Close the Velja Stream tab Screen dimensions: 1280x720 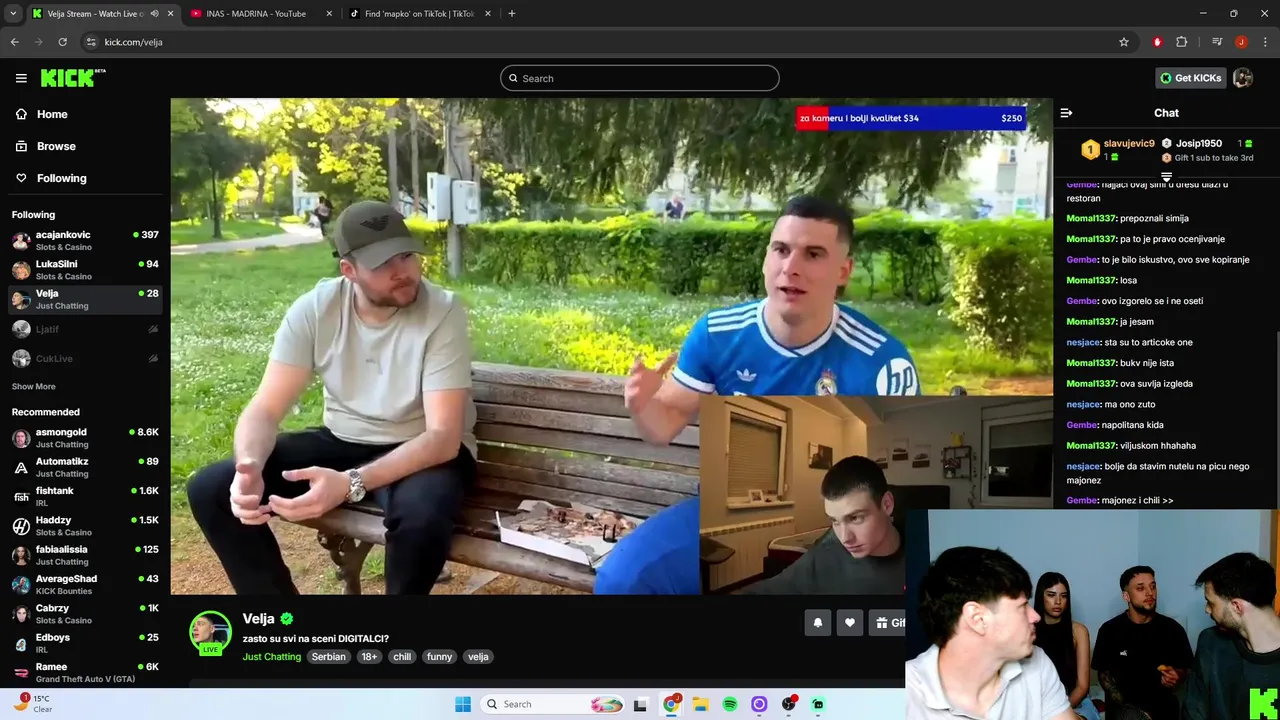(x=170, y=13)
